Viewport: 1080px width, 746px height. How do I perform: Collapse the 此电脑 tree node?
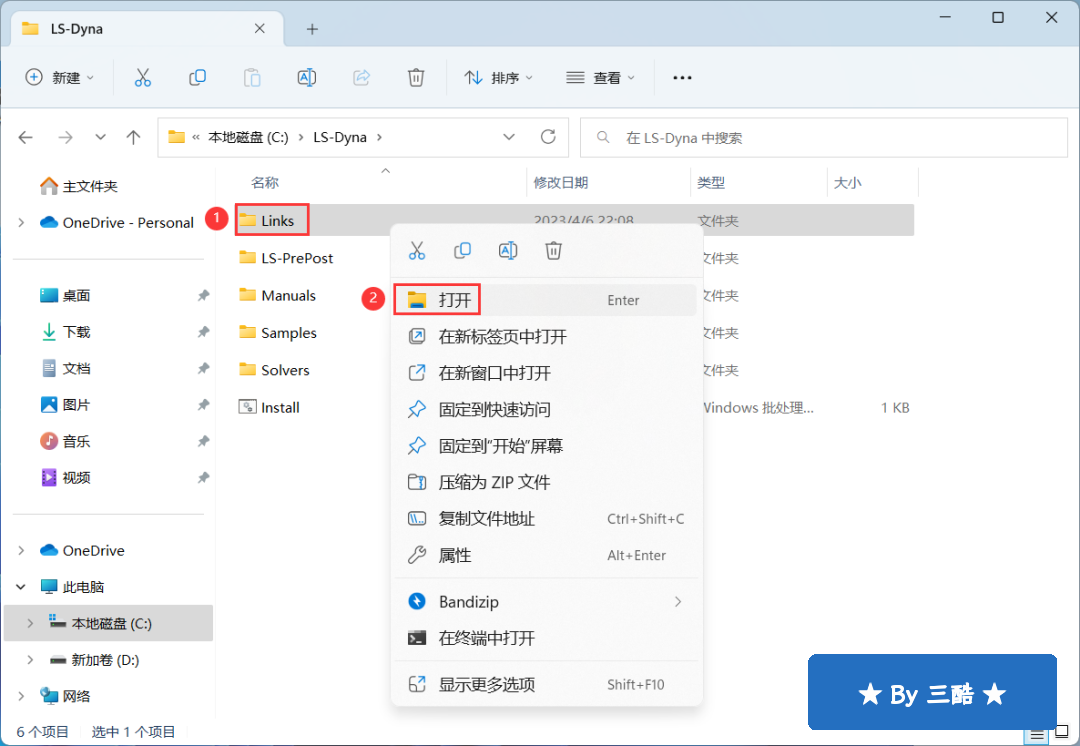point(21,587)
